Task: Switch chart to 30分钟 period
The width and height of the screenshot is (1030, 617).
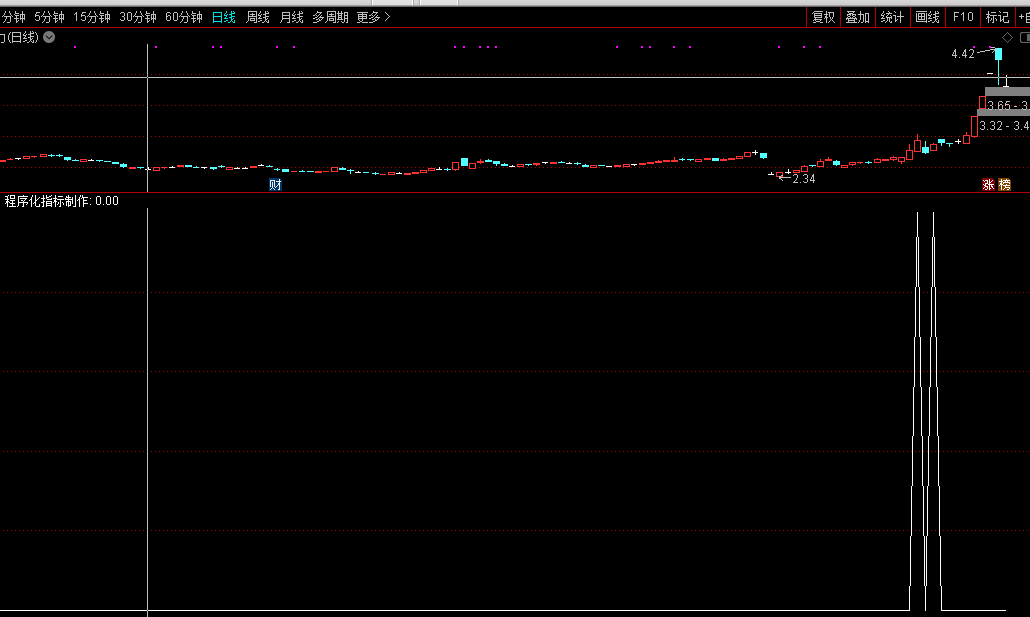Action: click(137, 17)
